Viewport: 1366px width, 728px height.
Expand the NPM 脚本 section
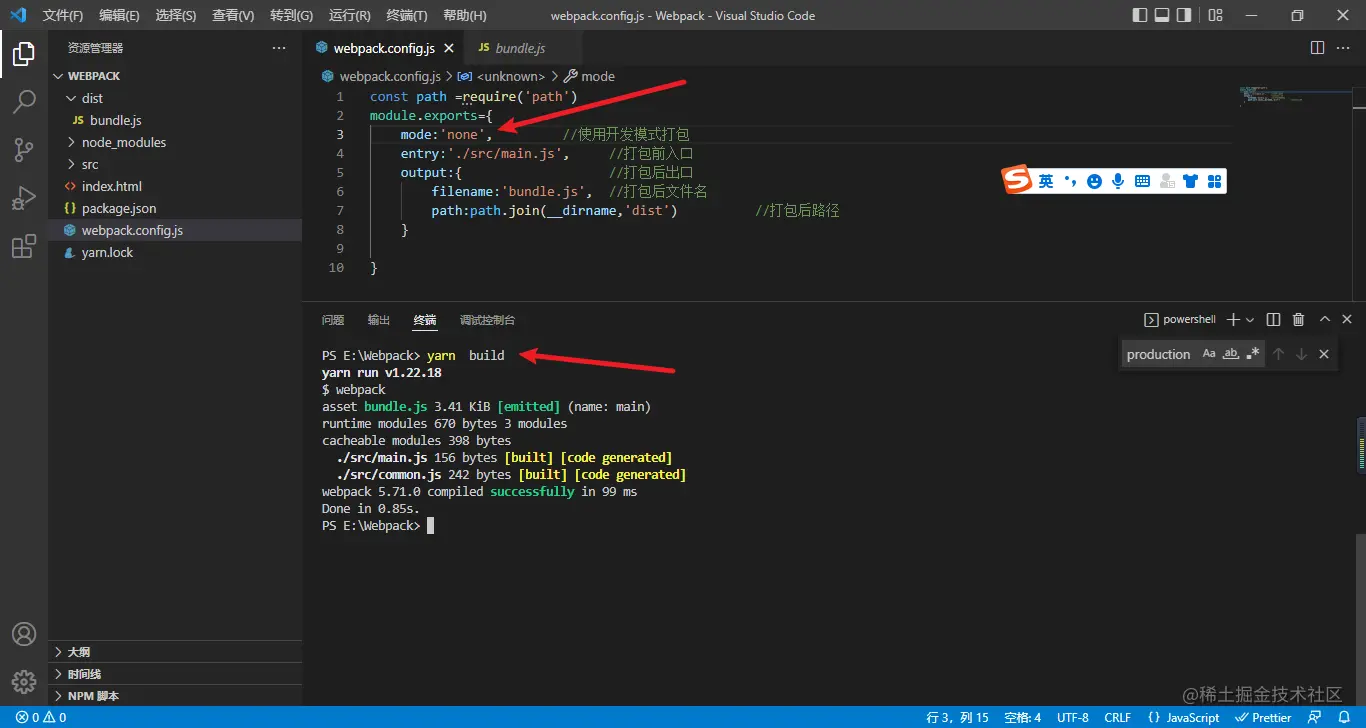tap(175, 696)
